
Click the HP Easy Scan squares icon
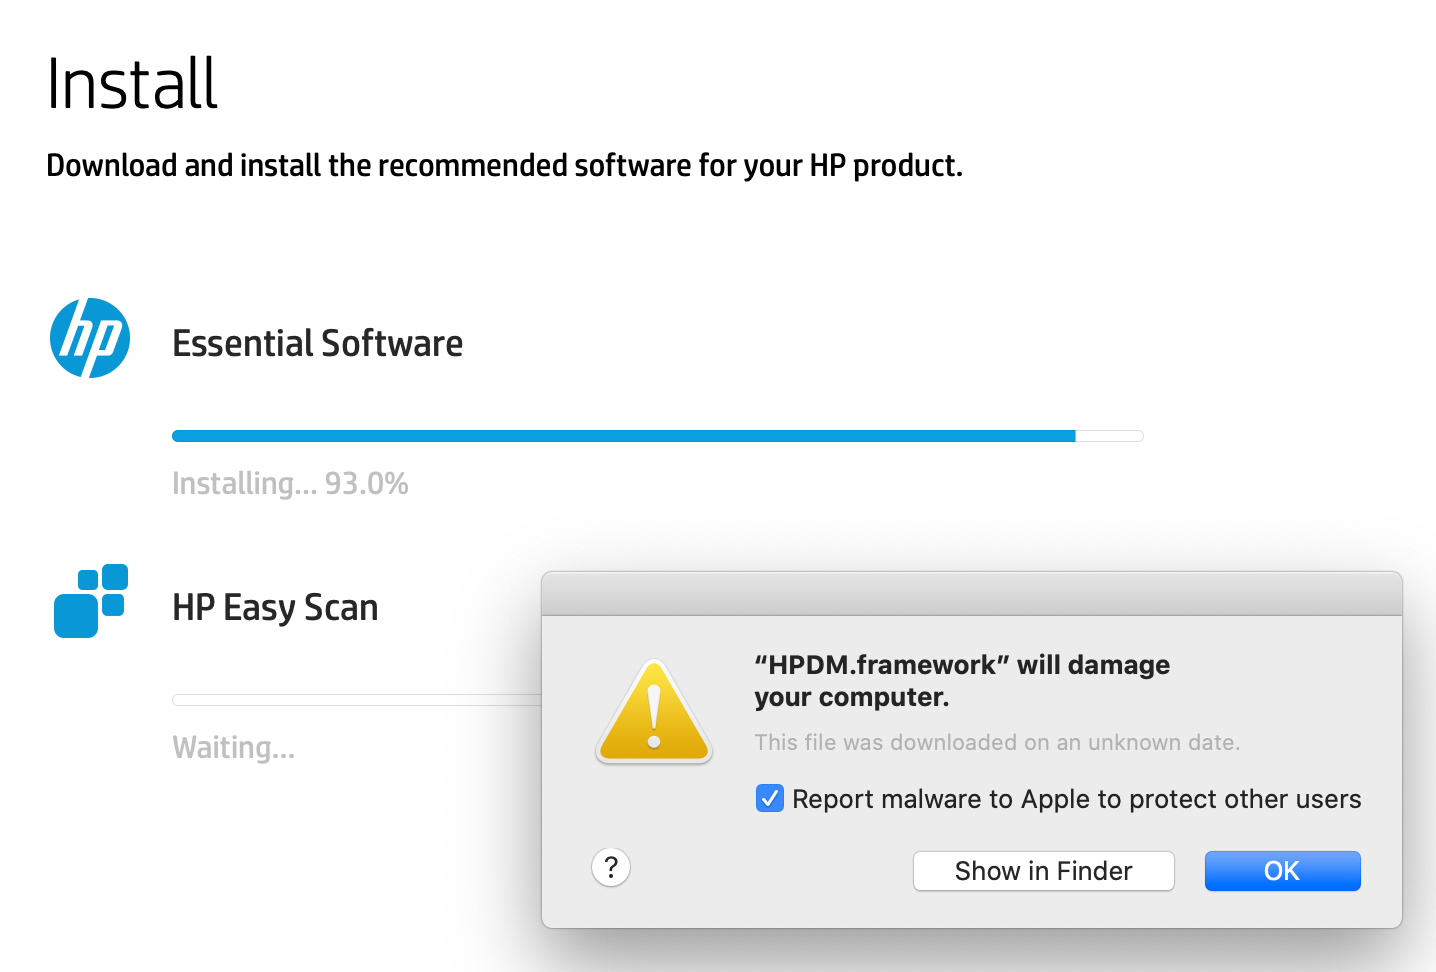(90, 601)
